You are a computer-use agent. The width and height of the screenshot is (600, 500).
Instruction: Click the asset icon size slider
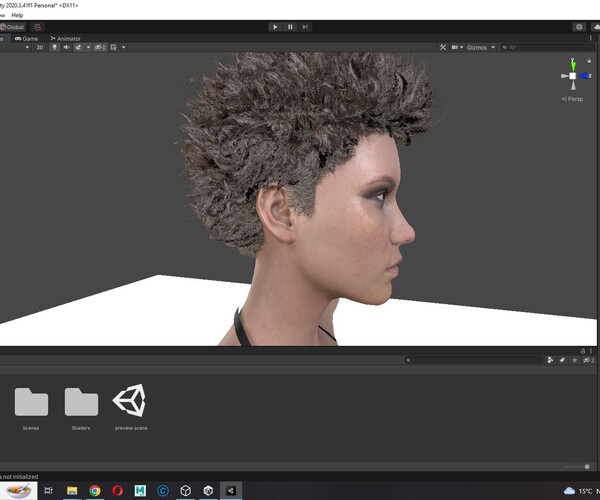click(576, 466)
